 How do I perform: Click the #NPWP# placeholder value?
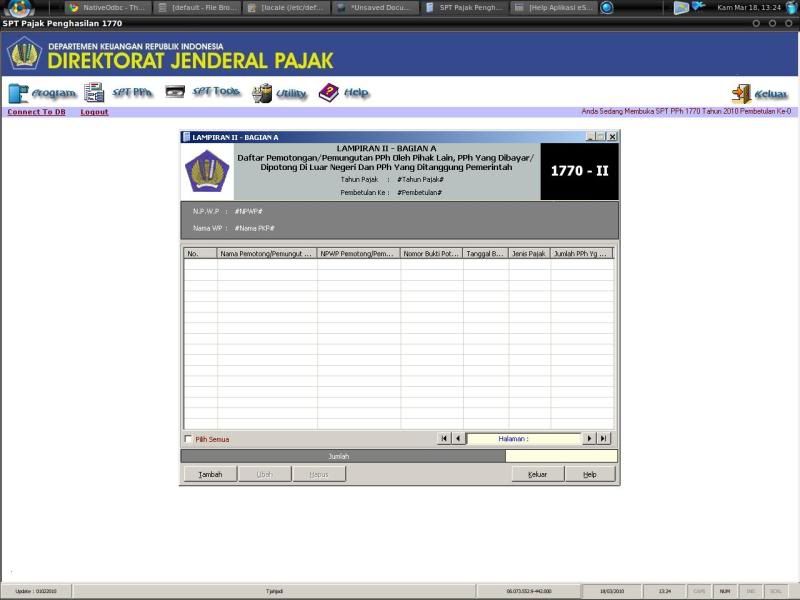click(248, 211)
